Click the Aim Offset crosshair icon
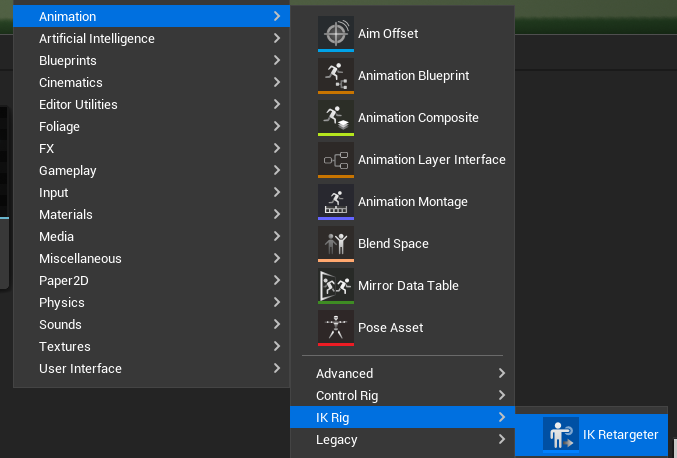Image resolution: width=677 pixels, height=458 pixels. point(335,33)
